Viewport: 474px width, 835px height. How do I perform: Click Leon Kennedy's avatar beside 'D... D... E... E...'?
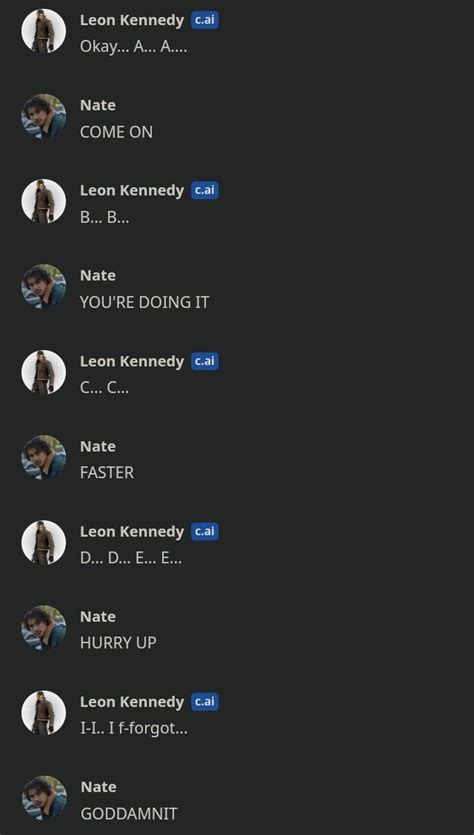pos(44,542)
